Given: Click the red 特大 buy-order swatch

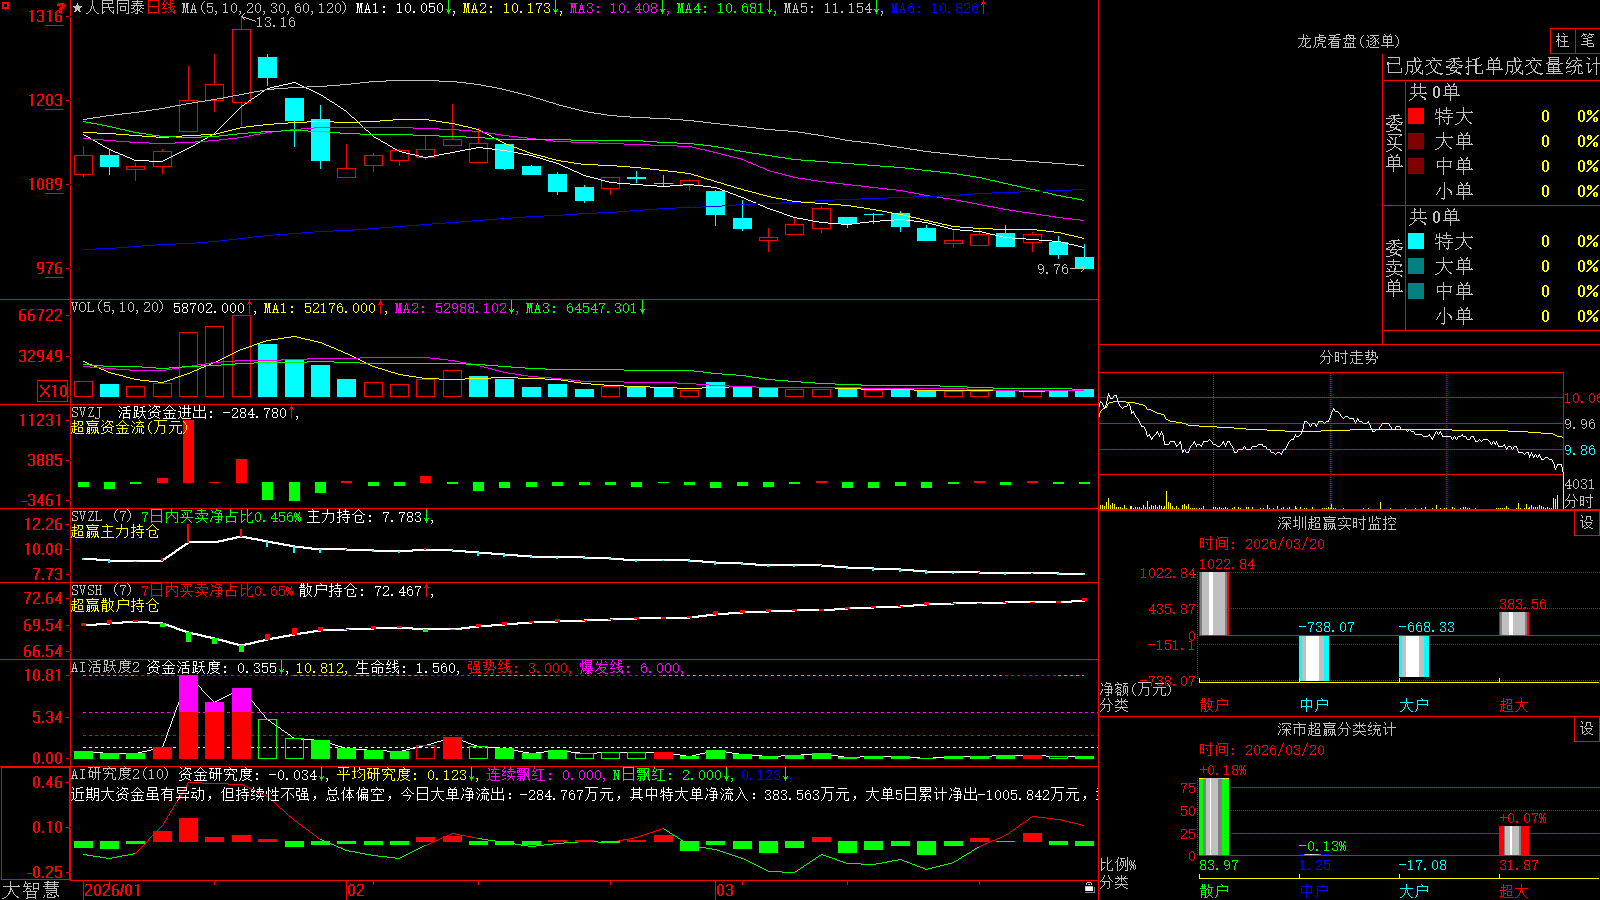Looking at the screenshot, I should (x=1416, y=116).
